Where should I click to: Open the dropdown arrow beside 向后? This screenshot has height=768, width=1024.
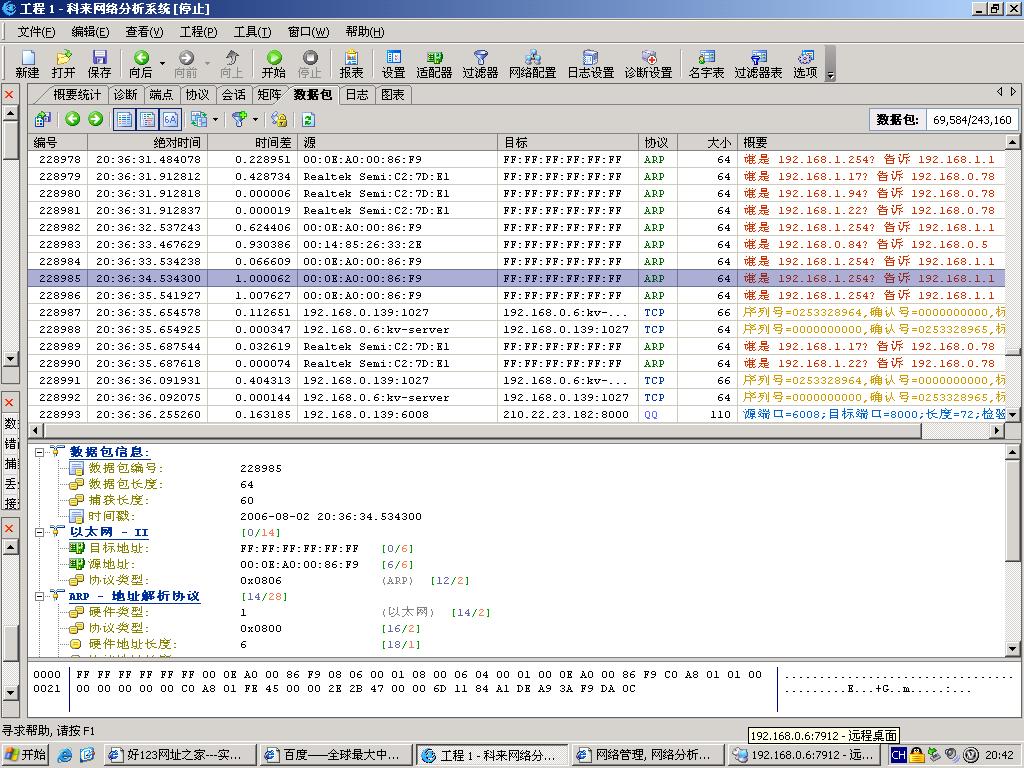[162, 63]
